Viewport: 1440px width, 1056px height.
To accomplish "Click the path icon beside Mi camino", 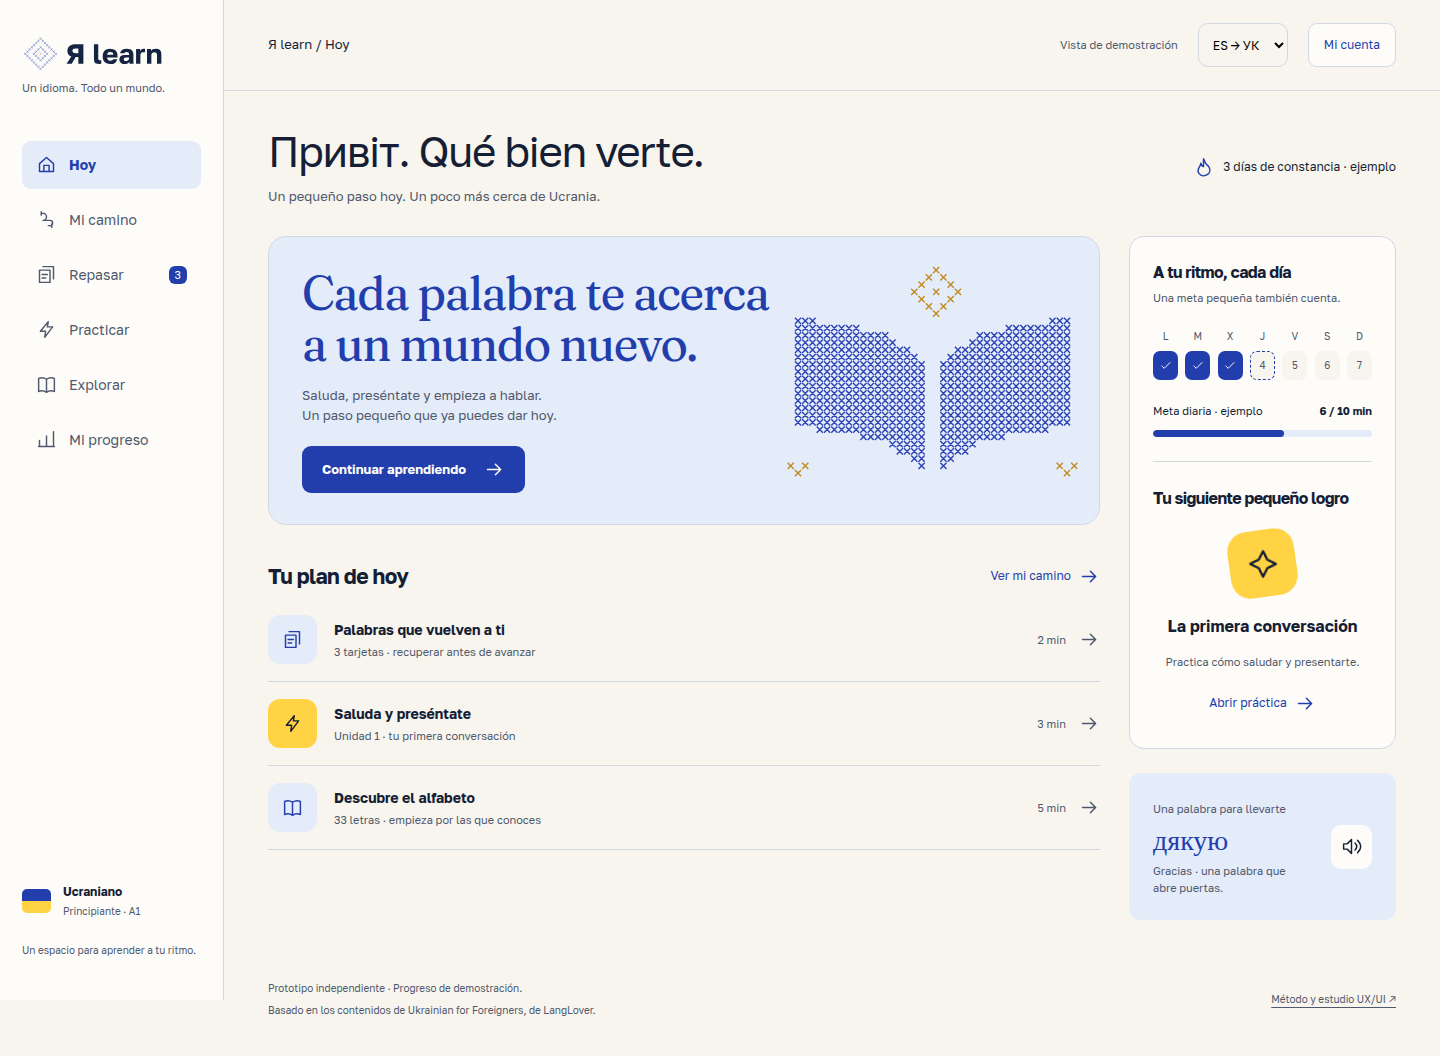I will click(x=46, y=220).
